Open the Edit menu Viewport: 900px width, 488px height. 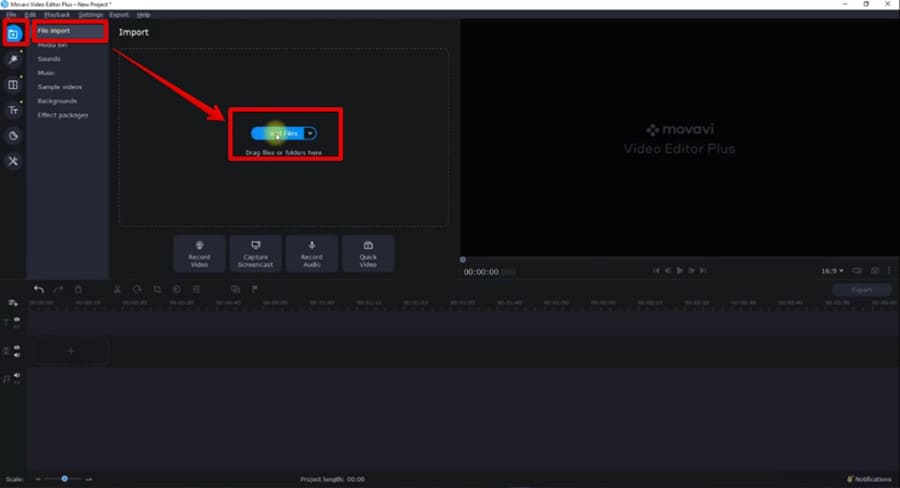pos(30,14)
